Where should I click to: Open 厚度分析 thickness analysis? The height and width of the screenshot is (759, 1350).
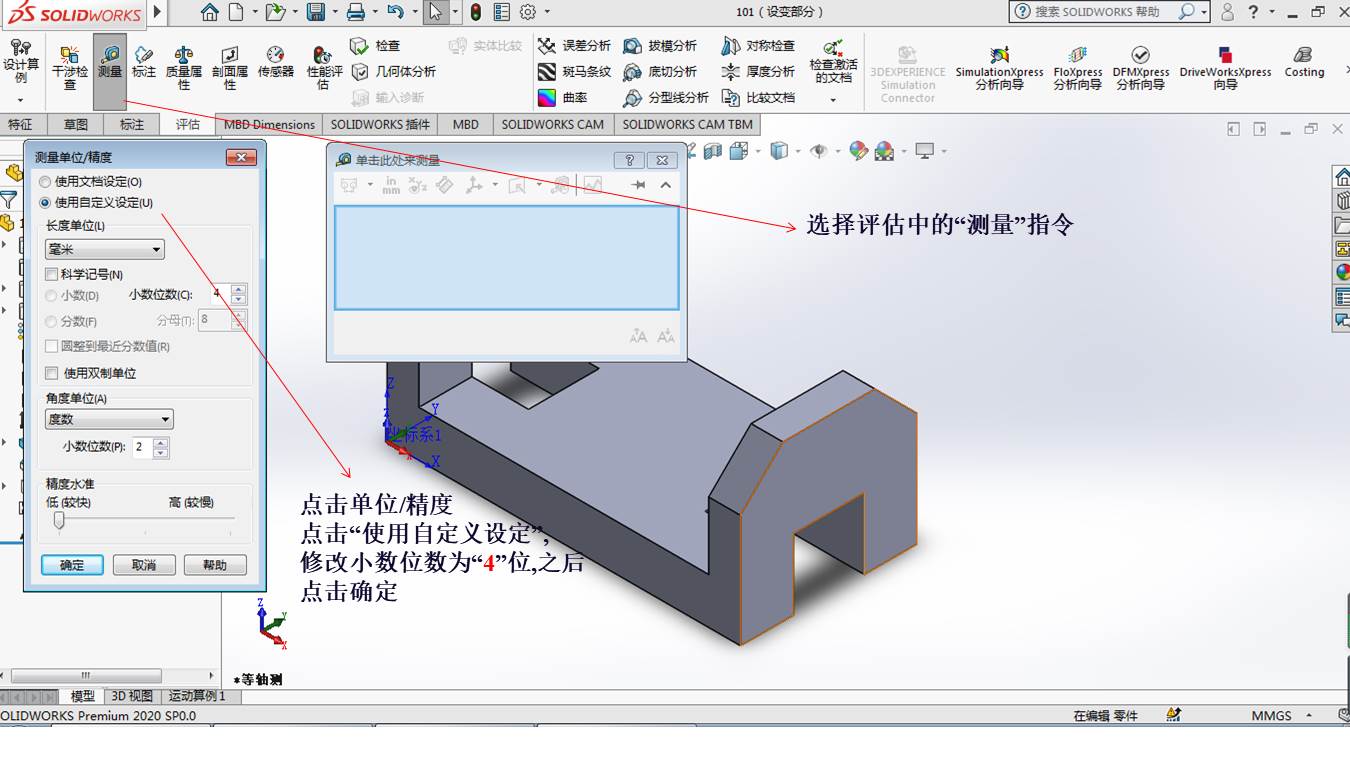[x=758, y=72]
